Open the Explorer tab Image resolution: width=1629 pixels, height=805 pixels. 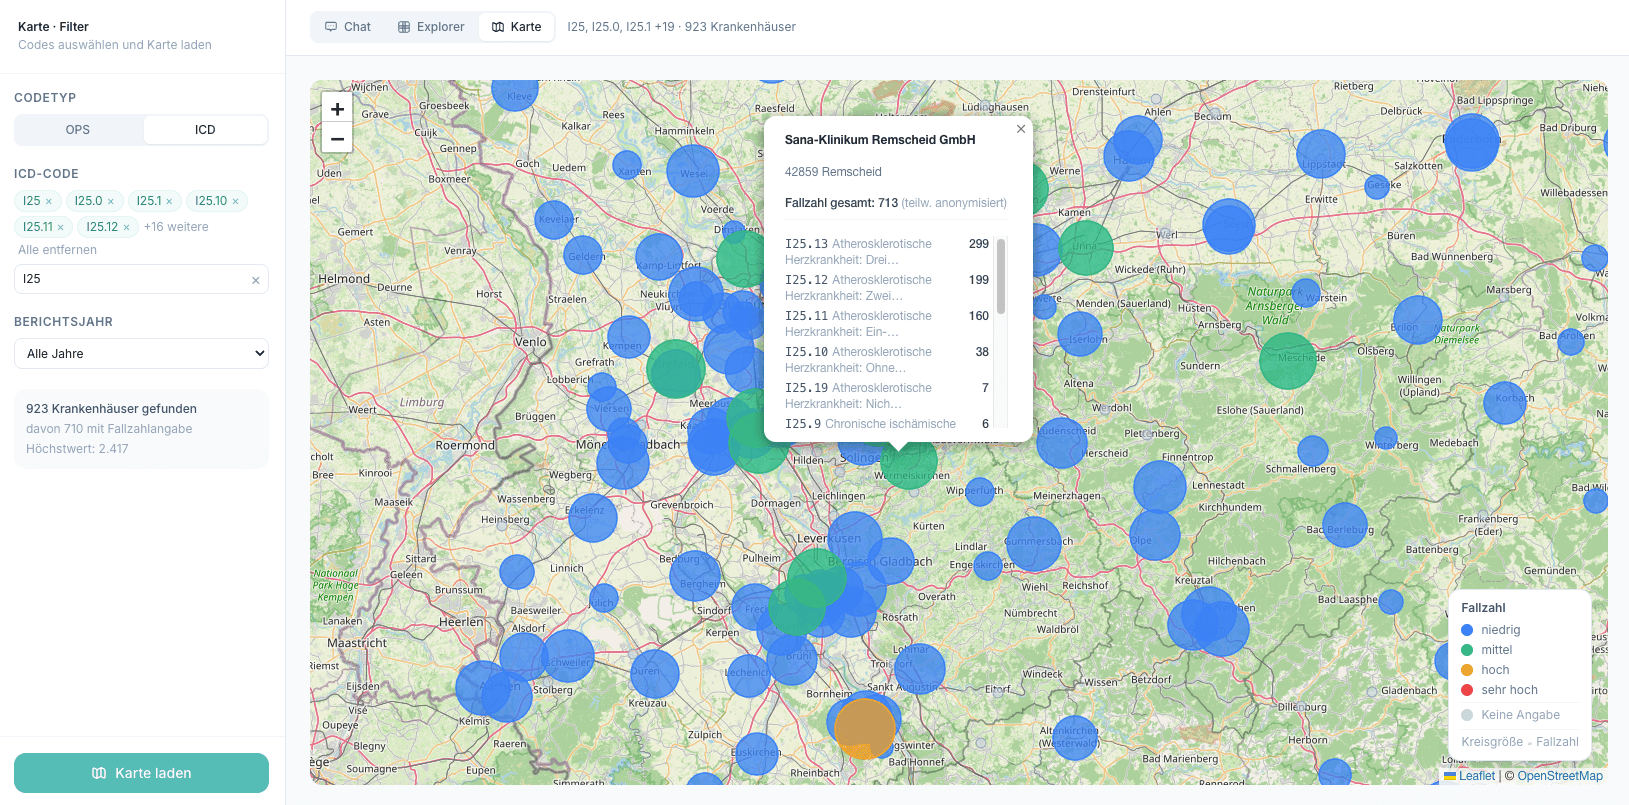pos(431,27)
